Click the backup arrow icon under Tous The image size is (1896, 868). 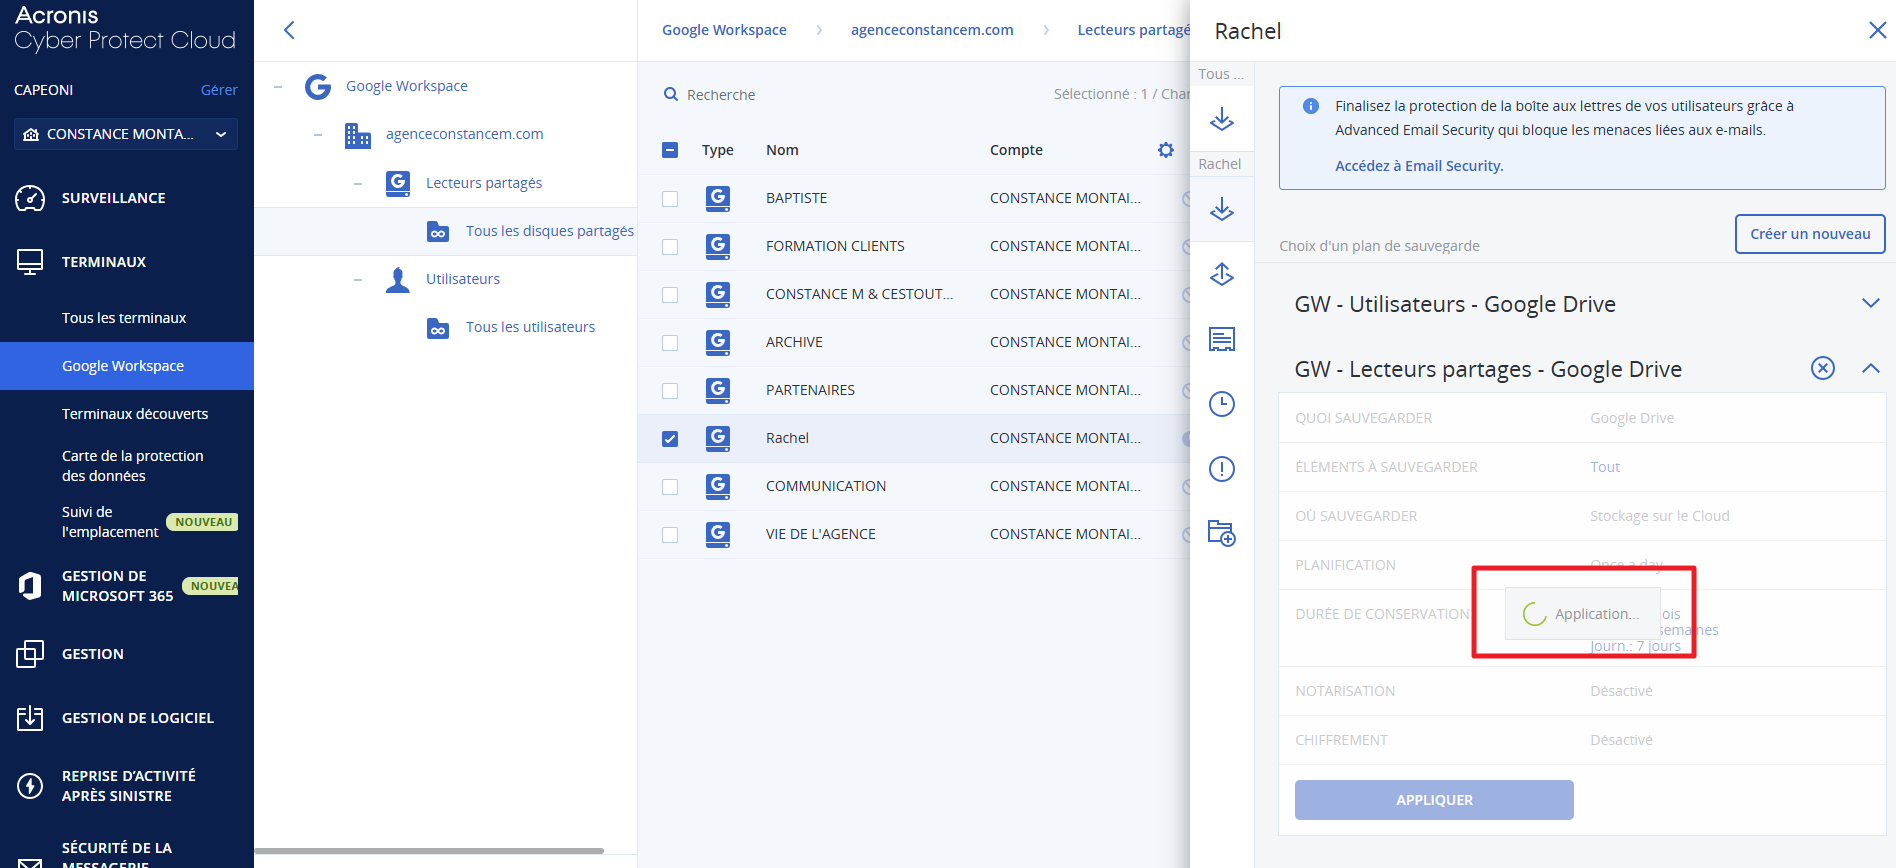[x=1222, y=119]
